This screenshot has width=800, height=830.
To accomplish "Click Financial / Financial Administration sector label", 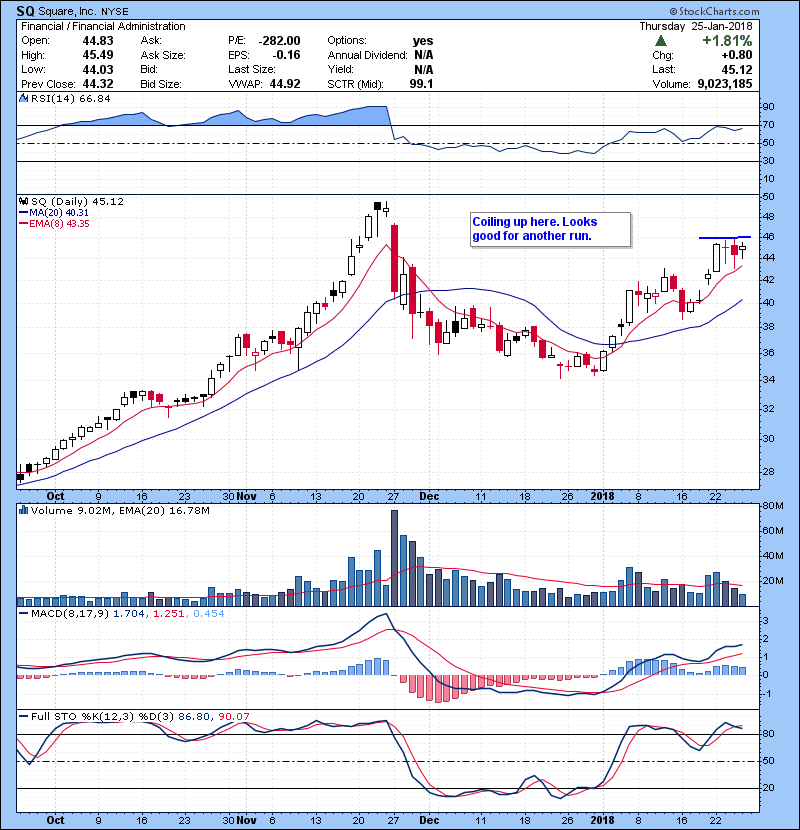I will pyautogui.click(x=103, y=26).
